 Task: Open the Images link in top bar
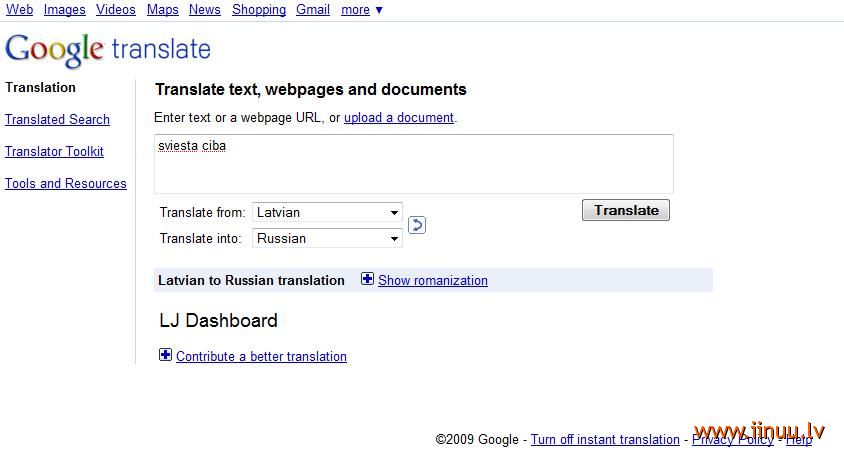(x=65, y=10)
